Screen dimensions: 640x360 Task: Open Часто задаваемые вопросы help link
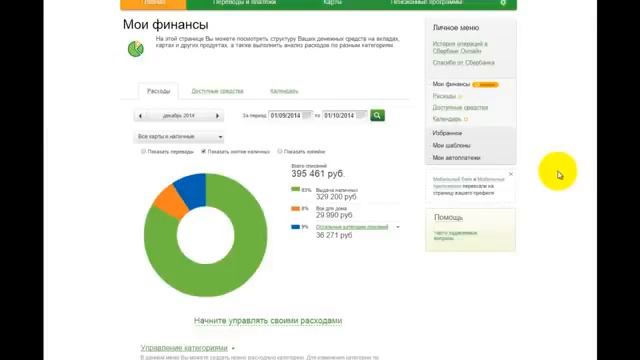pyautogui.click(x=455, y=236)
